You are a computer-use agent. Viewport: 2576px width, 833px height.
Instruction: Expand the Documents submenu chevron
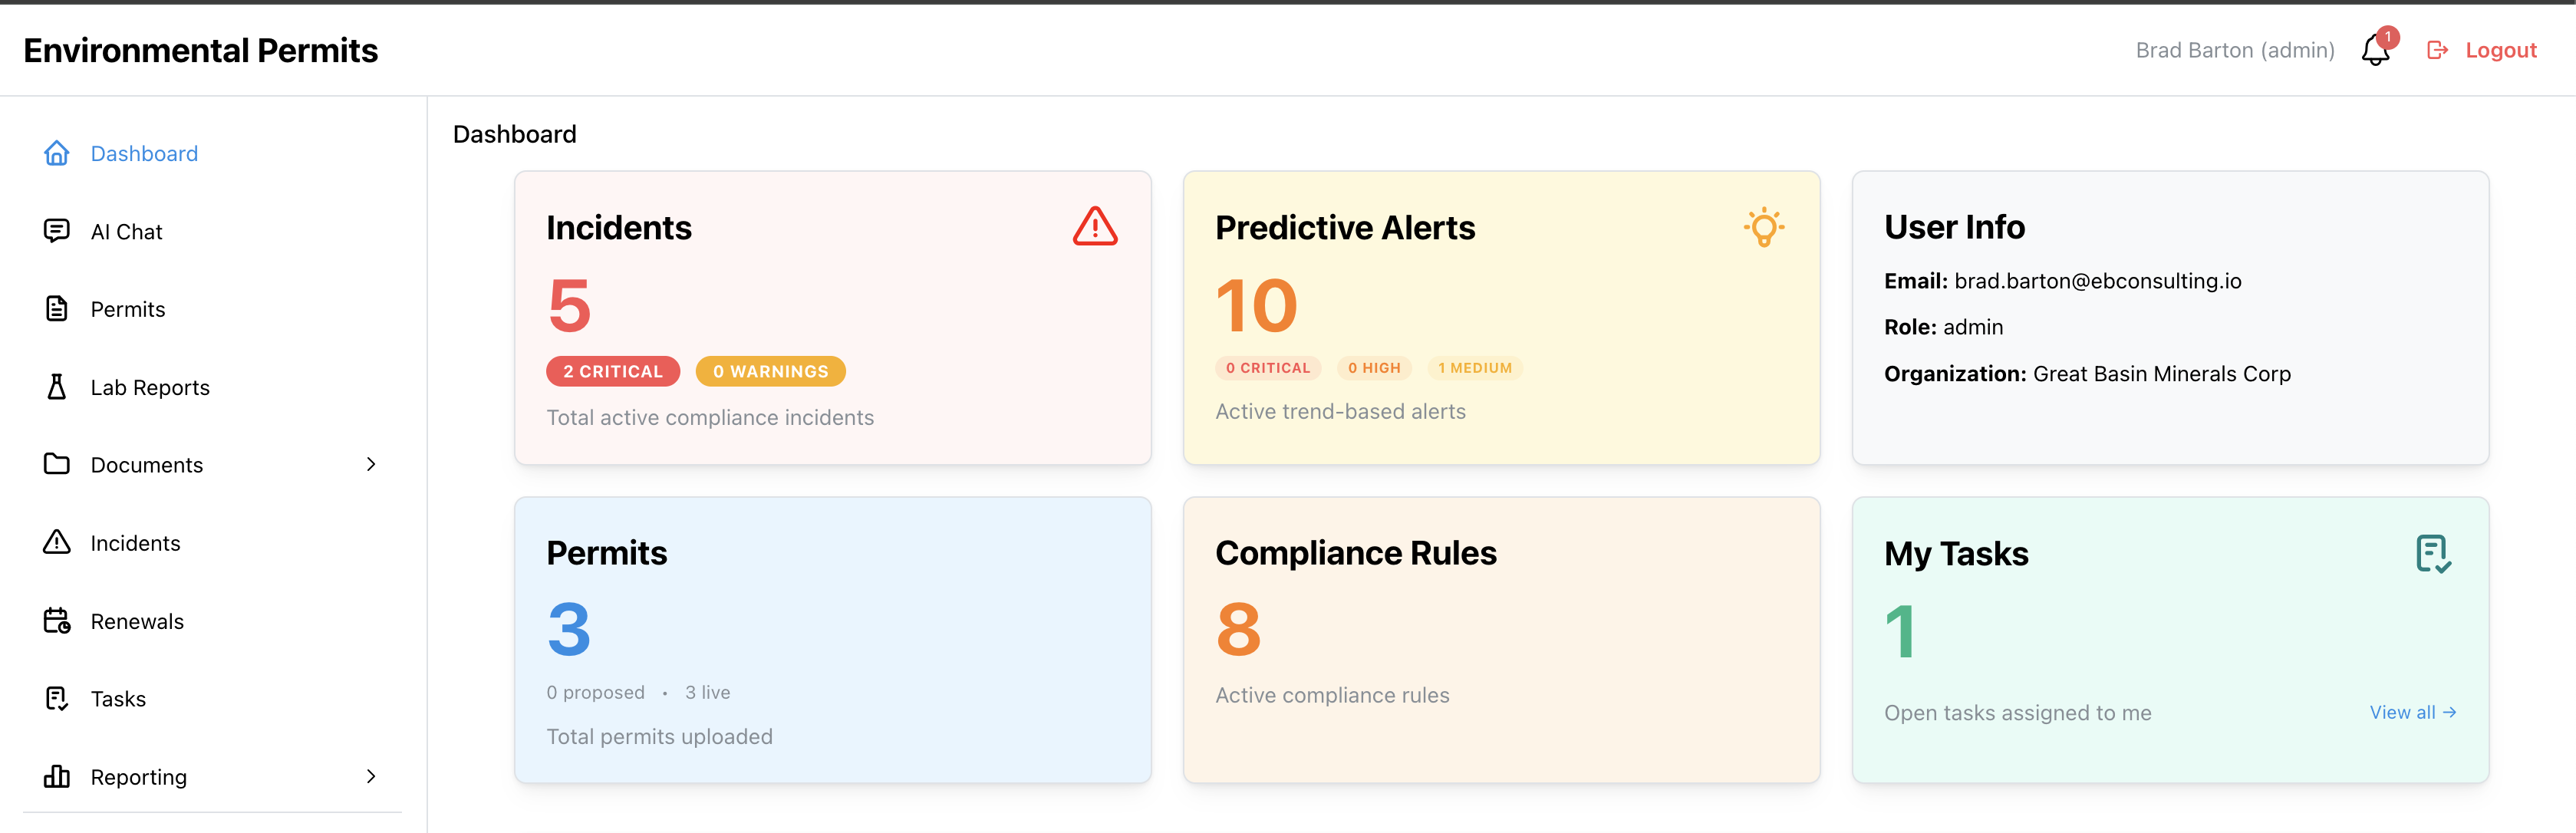coord(371,464)
